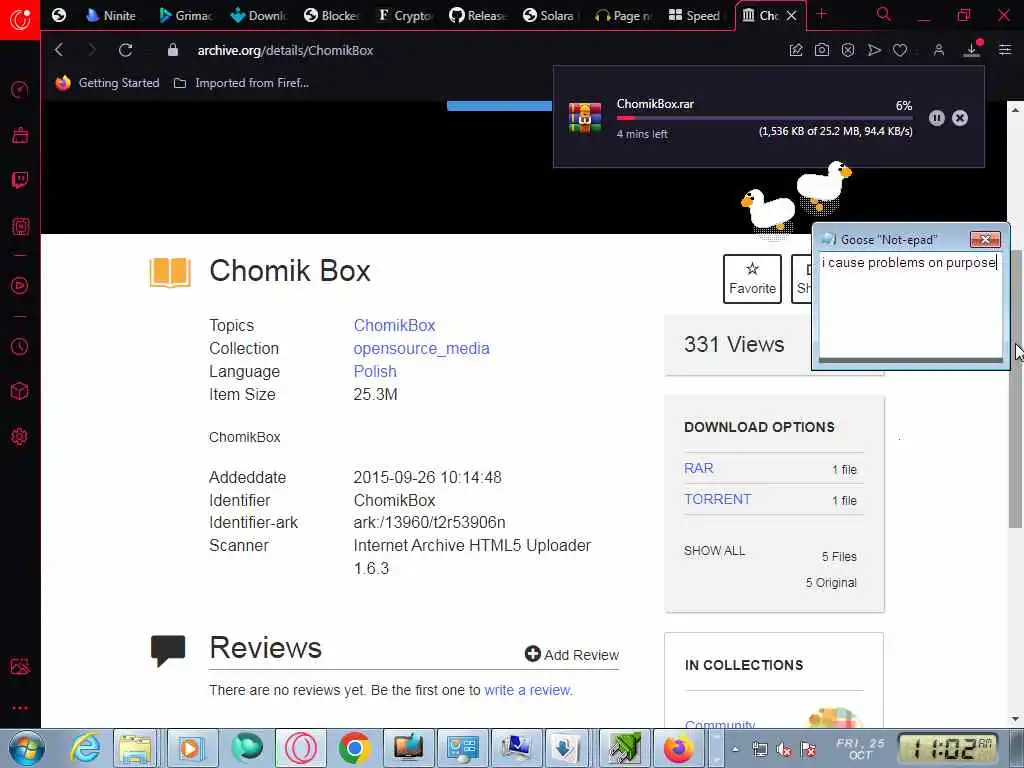Open Settings gear in sidebar
Image resolution: width=1024 pixels, height=768 pixels.
pyautogui.click(x=20, y=436)
